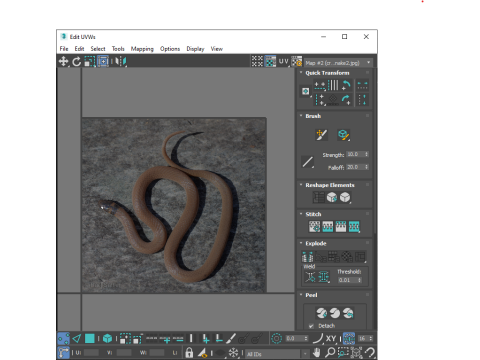
Task: Adjust the weld Threshold spinner arrows
Action: 360,280
